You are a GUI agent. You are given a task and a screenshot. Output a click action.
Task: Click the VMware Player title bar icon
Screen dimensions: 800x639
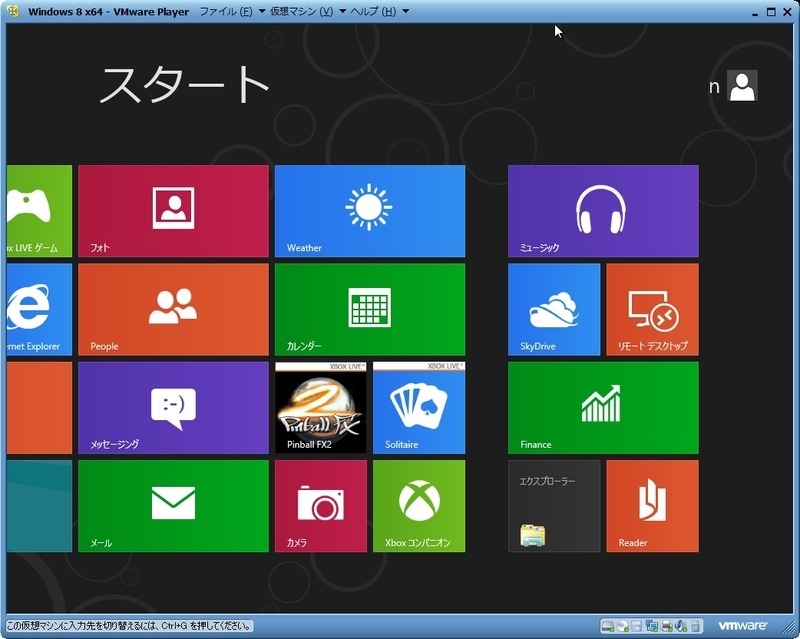(14, 11)
